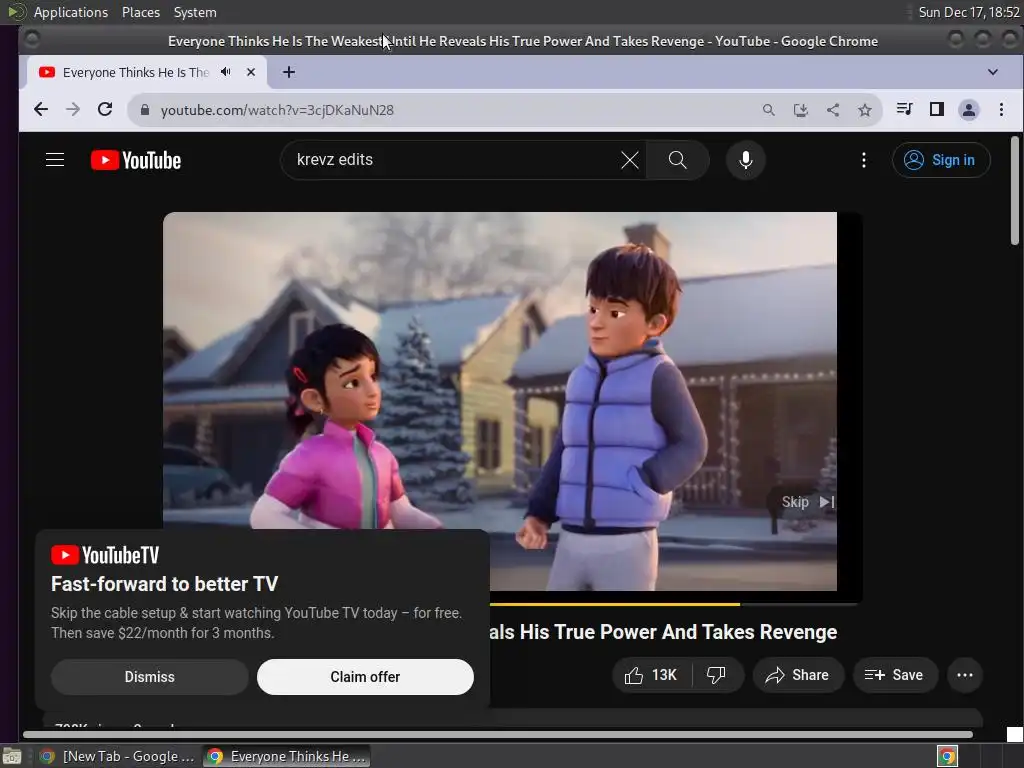Open a new tab with plus button
The height and width of the screenshot is (768, 1024).
pyautogui.click(x=289, y=72)
